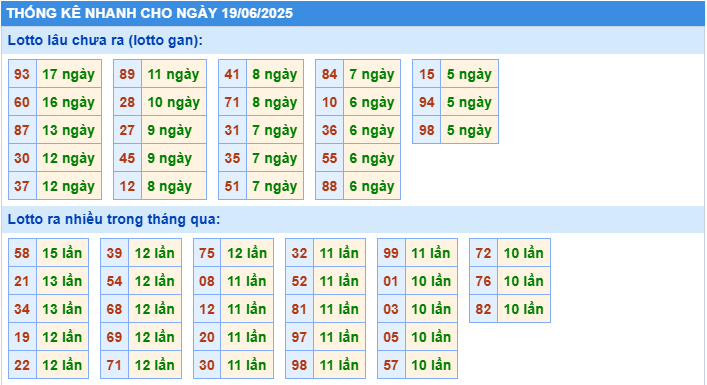The height and width of the screenshot is (385, 707).
Task: Click frequent number 54
Action: (x=115, y=281)
